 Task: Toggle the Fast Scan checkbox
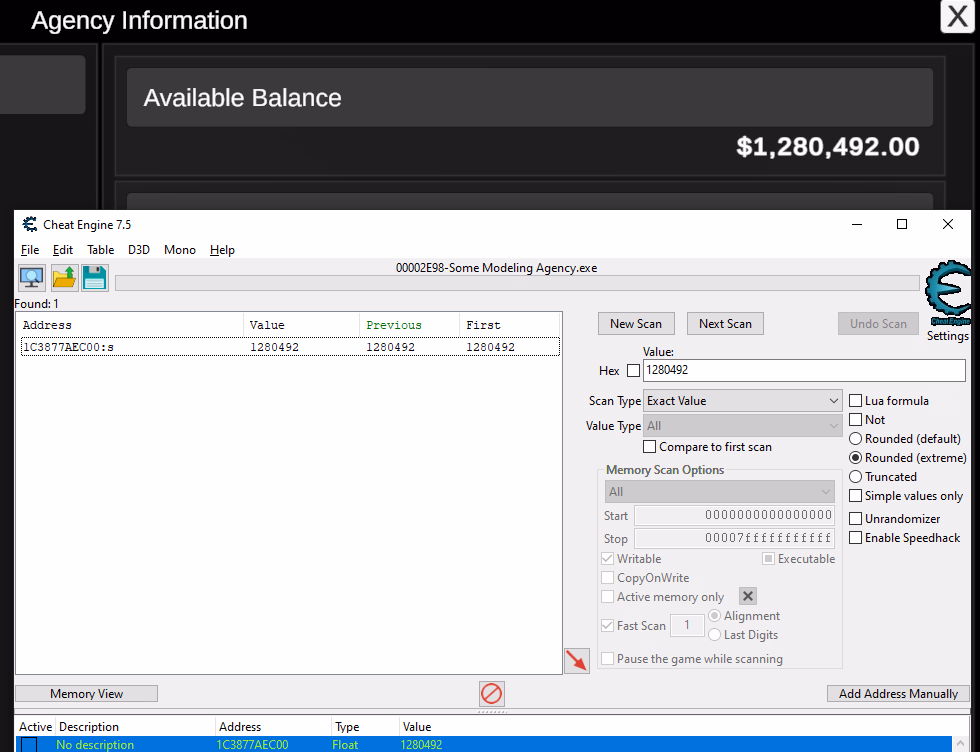(x=608, y=625)
